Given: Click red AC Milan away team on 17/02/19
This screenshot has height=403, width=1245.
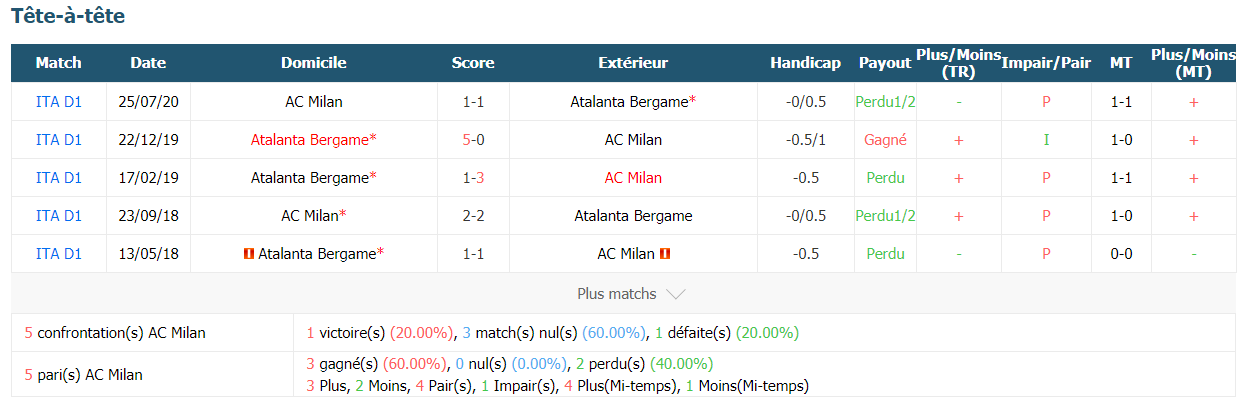Looking at the screenshot, I should 633,178.
